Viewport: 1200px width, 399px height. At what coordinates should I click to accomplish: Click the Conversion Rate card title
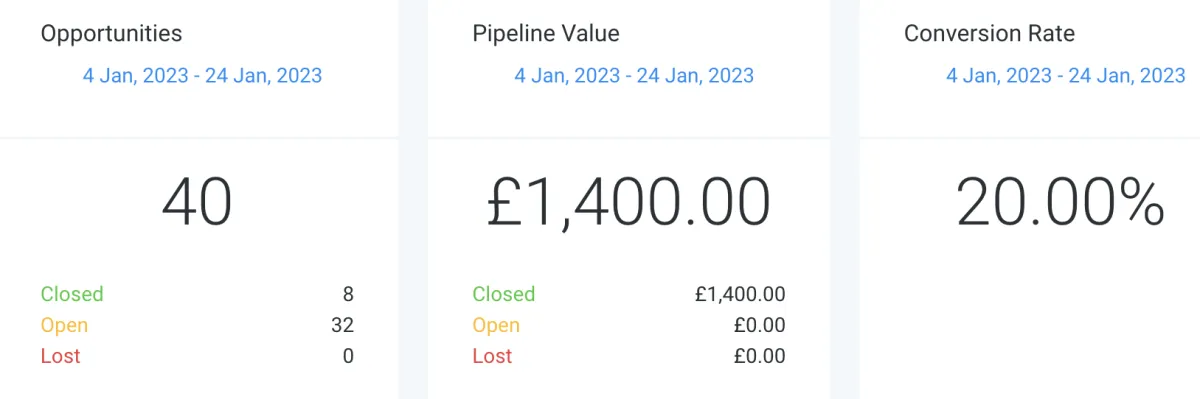tap(989, 33)
